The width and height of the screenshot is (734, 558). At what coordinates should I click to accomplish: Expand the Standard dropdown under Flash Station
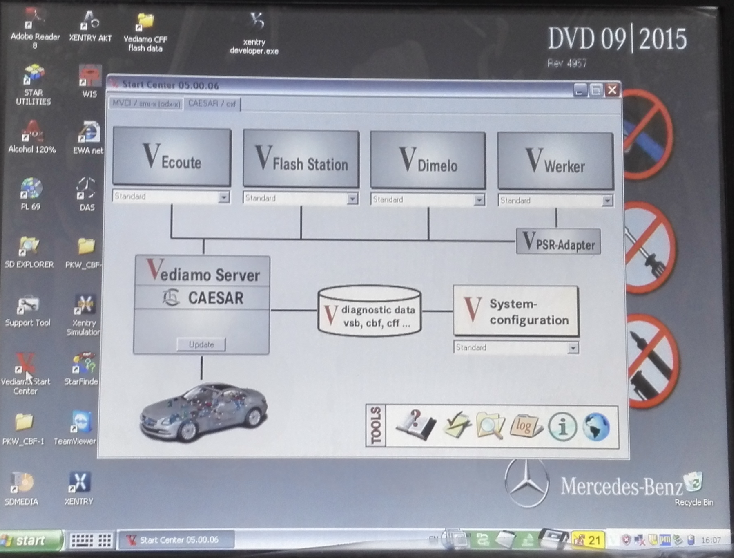pos(352,199)
